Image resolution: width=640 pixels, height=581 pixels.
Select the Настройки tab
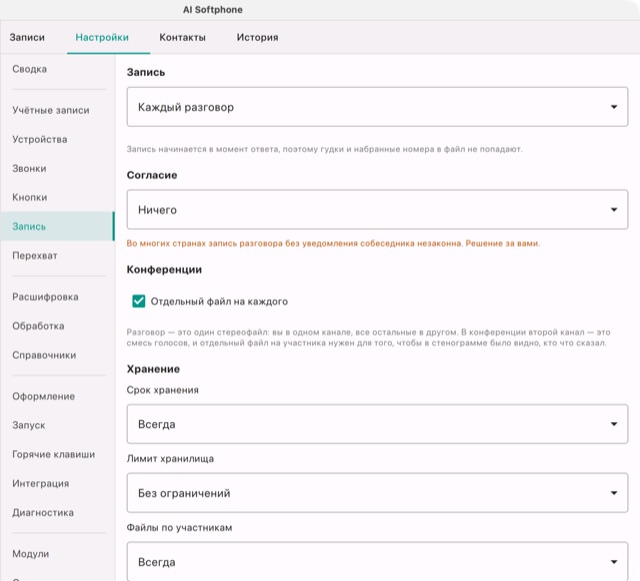pos(102,37)
